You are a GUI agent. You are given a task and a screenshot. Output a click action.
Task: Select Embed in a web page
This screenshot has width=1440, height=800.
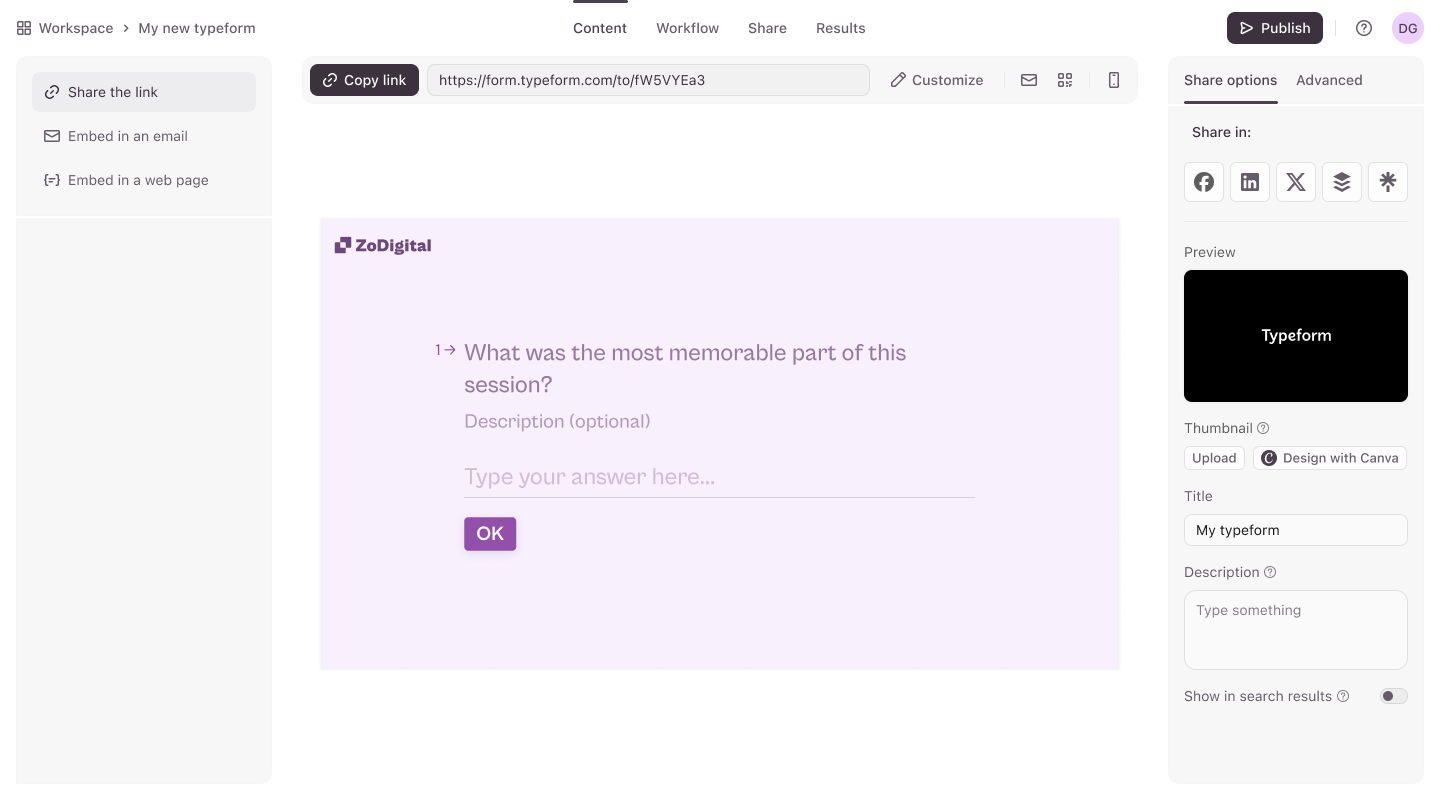[x=138, y=180]
